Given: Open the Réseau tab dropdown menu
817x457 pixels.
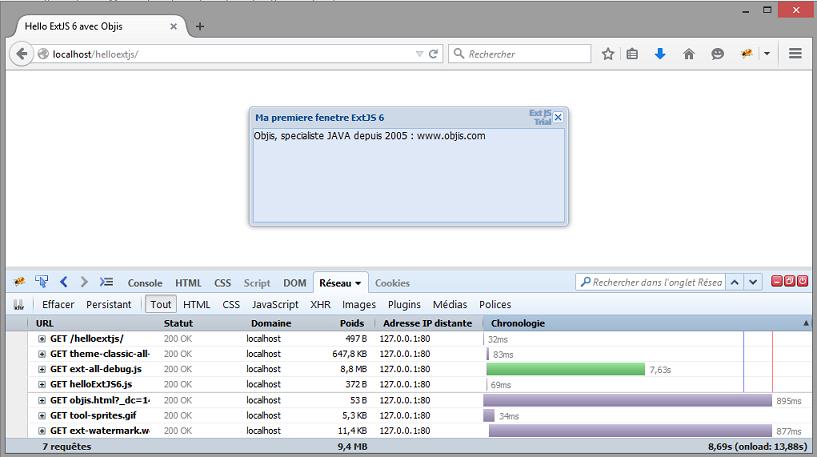Looking at the screenshot, I should (358, 283).
